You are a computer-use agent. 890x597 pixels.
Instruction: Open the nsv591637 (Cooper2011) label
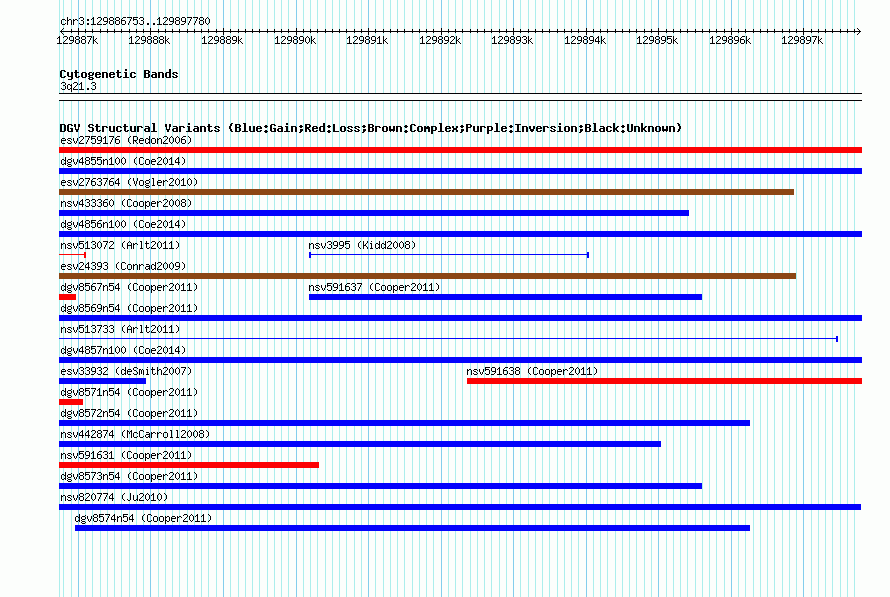pyautogui.click(x=374, y=287)
